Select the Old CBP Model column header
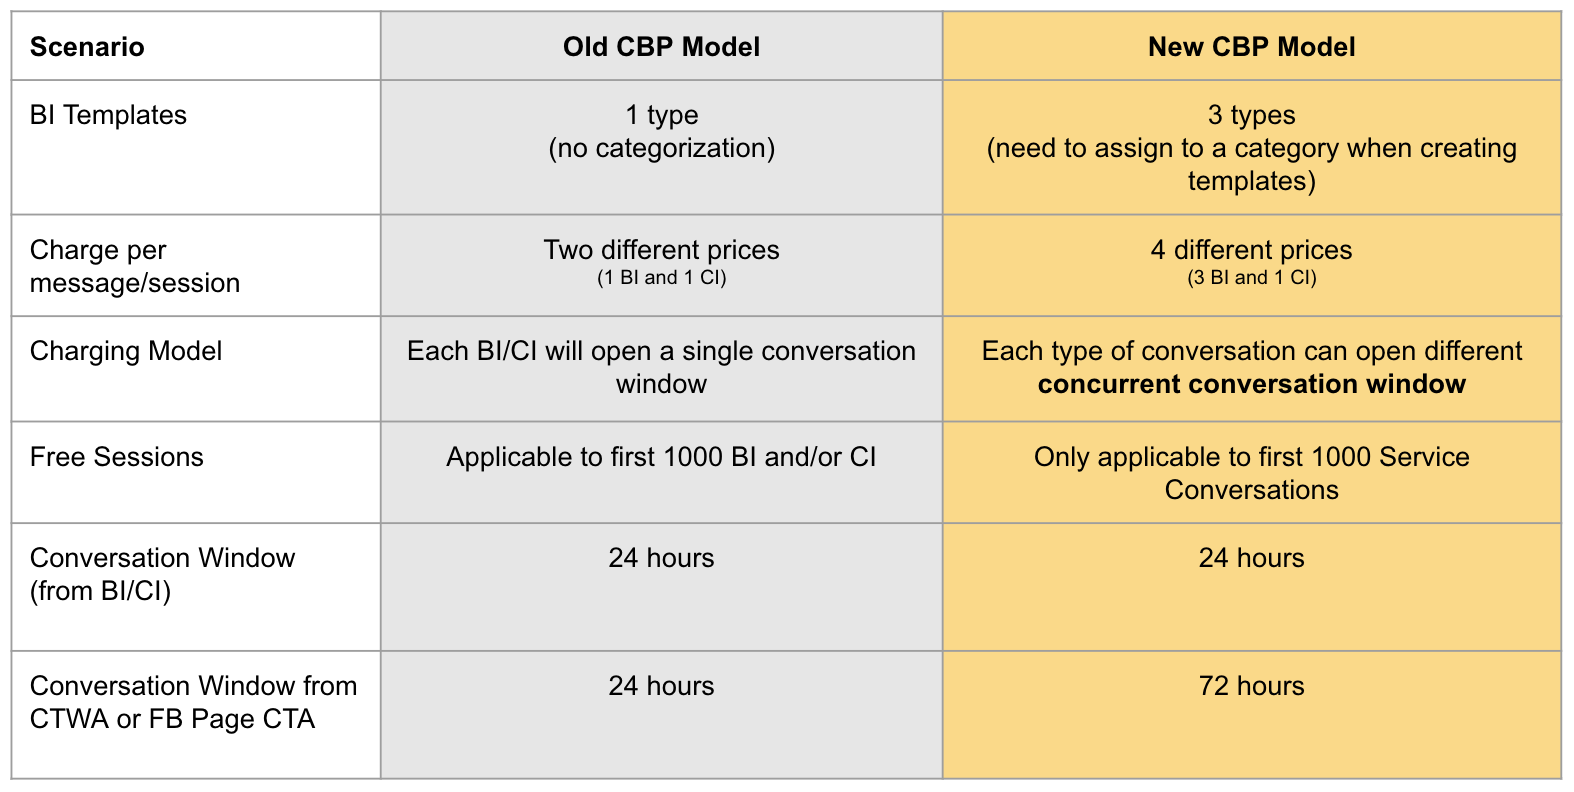The width and height of the screenshot is (1574, 792). [661, 46]
